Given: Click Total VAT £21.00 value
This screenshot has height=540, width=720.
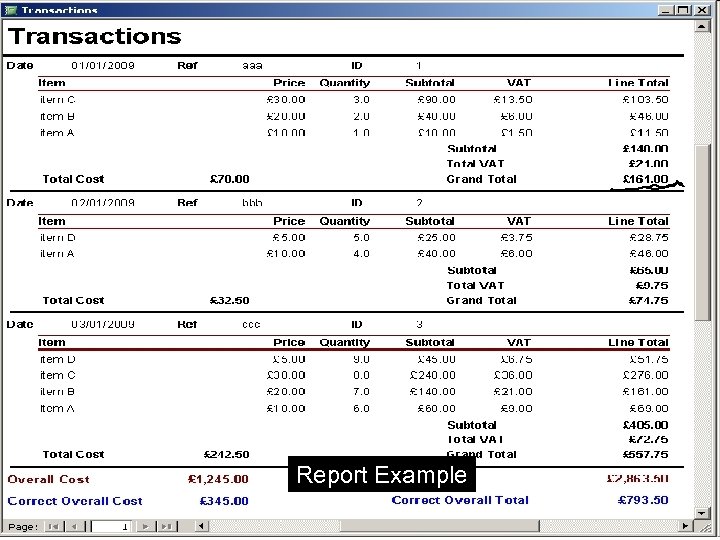Looking at the screenshot, I should [648, 164].
